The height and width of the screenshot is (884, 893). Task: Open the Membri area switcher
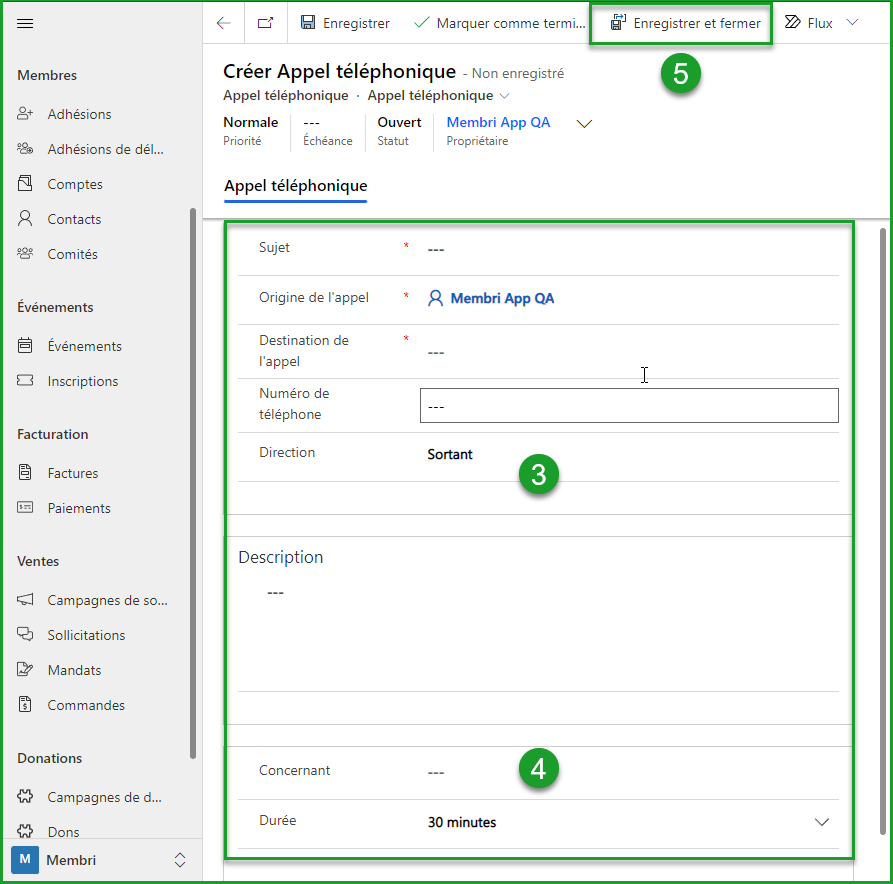[100, 860]
